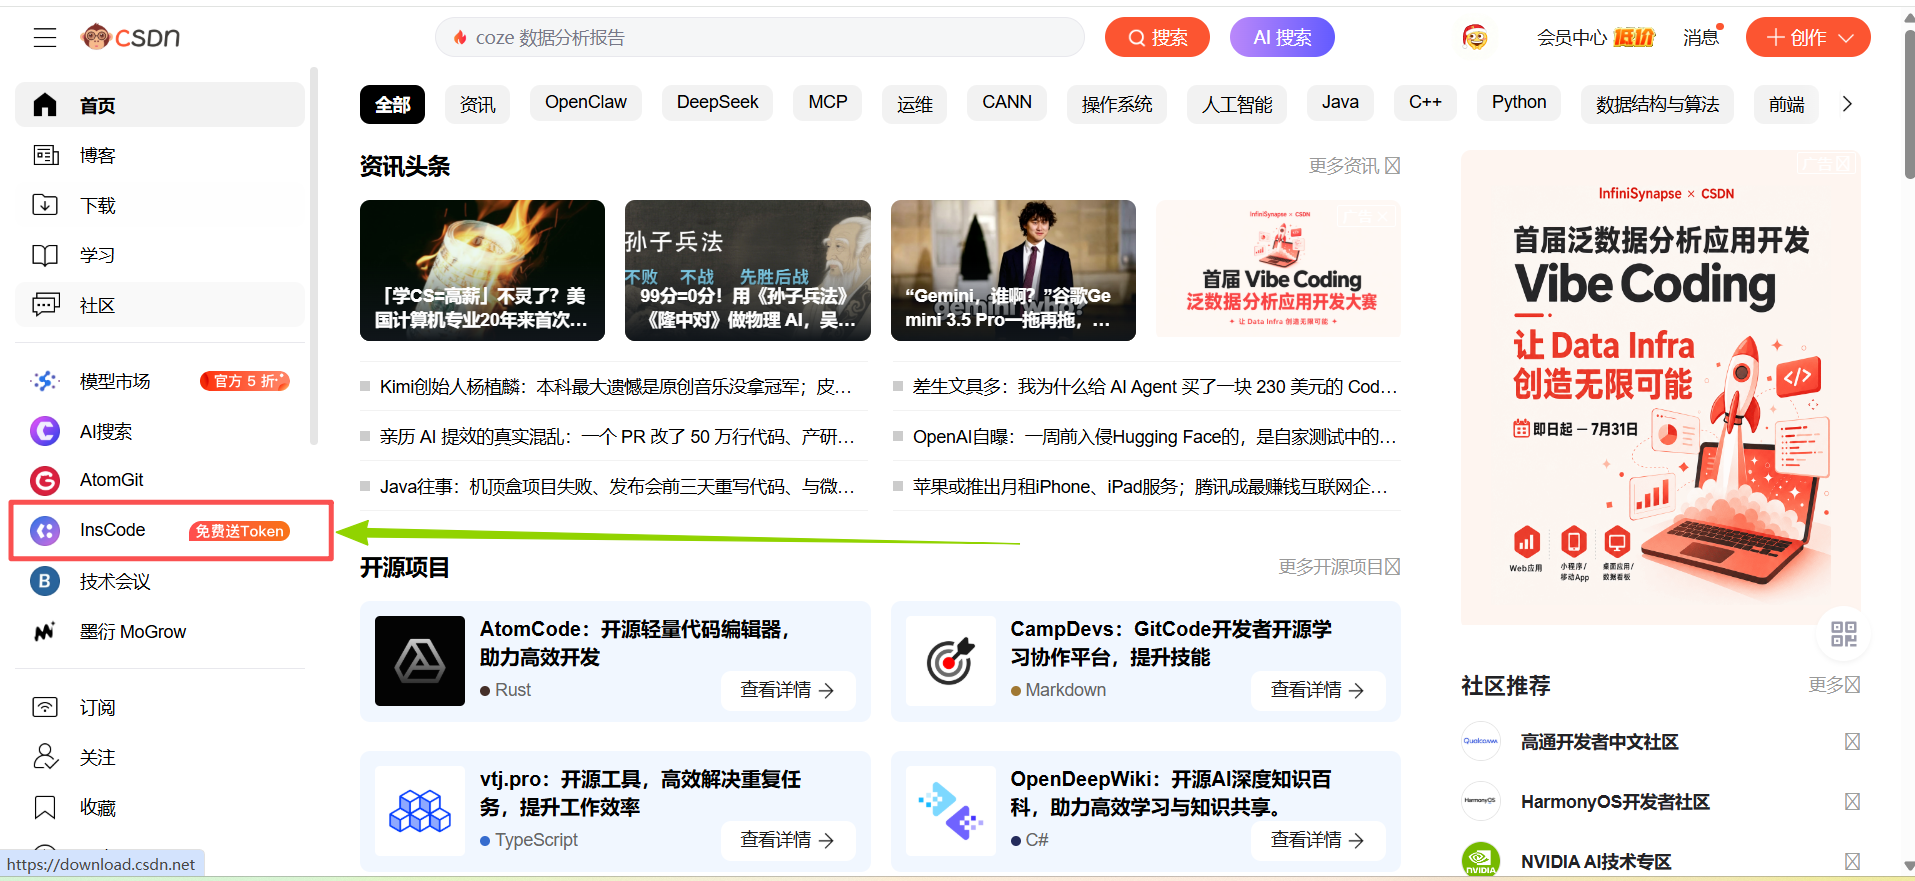Click the CSDN logo
Viewport: 1915px width, 881px height.
tap(131, 37)
